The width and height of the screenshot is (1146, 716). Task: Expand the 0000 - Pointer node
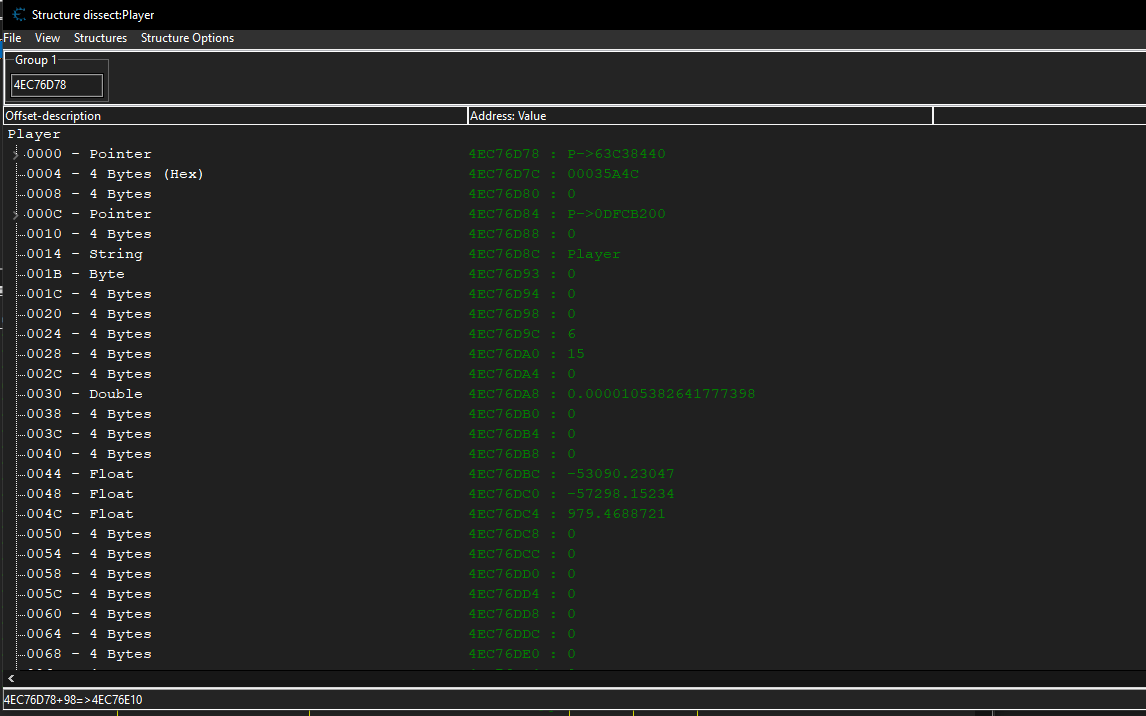coord(16,154)
